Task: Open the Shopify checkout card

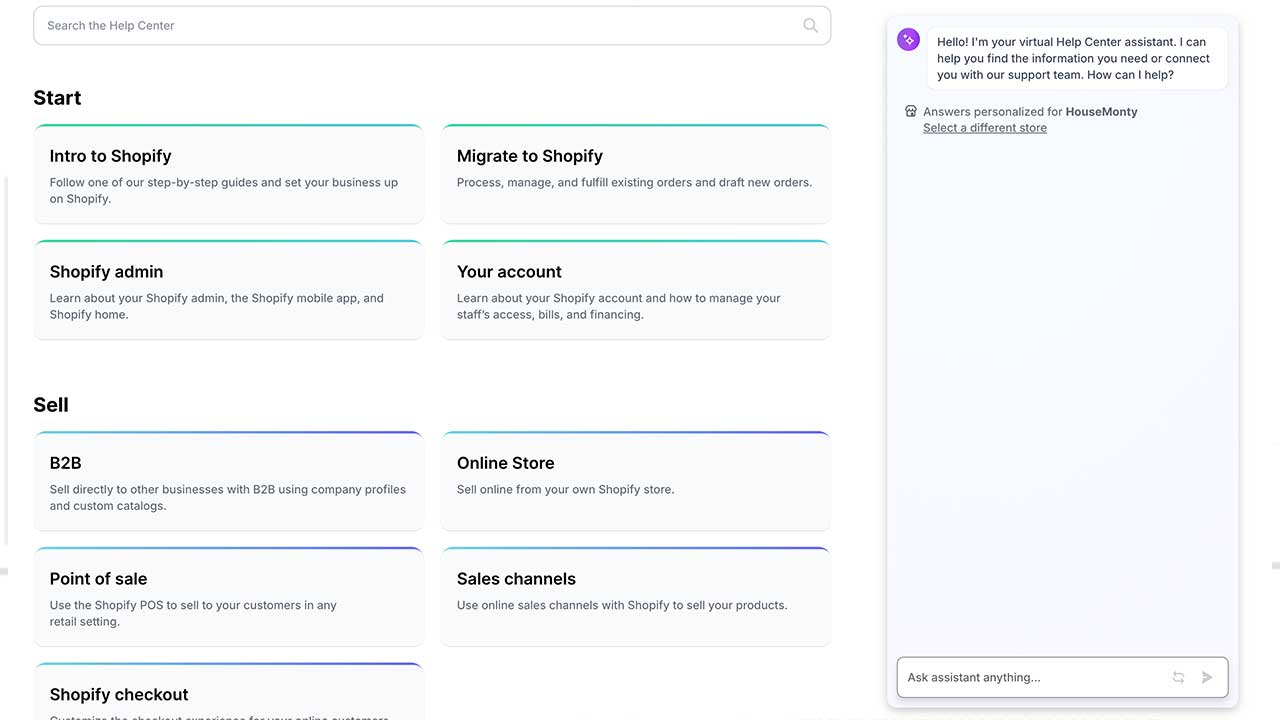Action: (229, 695)
